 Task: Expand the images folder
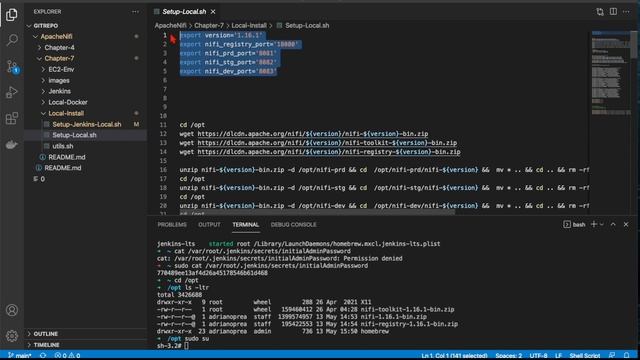(x=85, y=80)
